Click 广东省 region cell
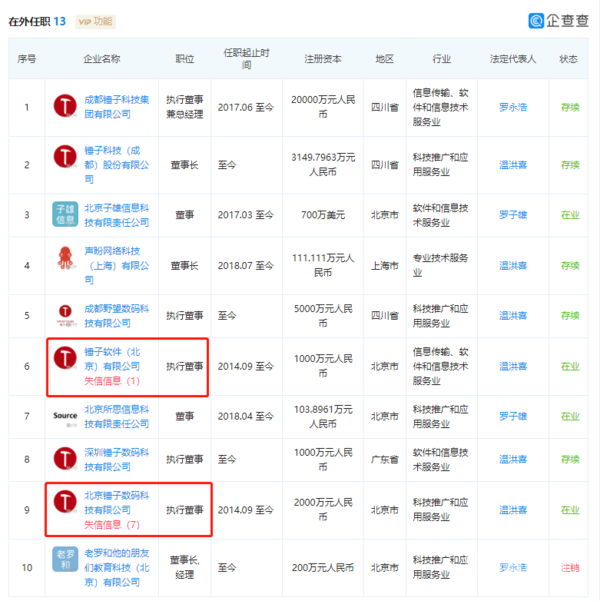Viewport: 600px width, 601px height. click(x=385, y=460)
